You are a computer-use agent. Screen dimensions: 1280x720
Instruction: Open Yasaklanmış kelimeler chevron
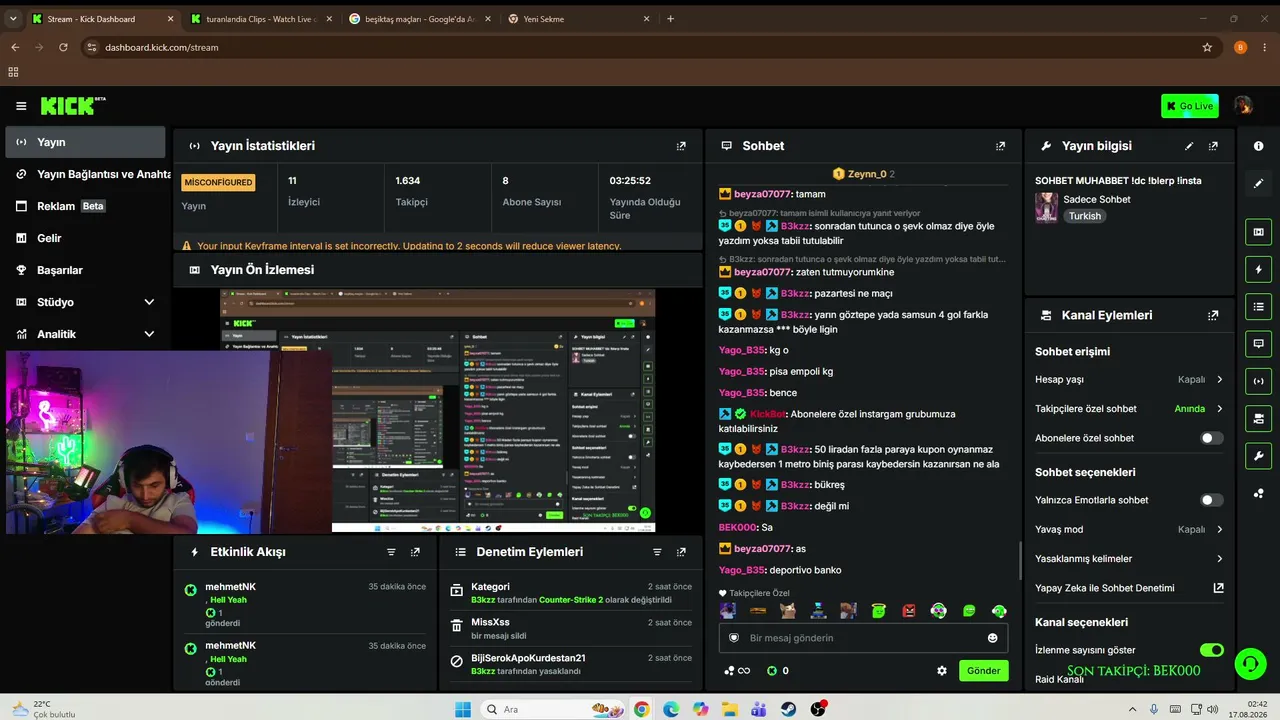coord(1219,559)
